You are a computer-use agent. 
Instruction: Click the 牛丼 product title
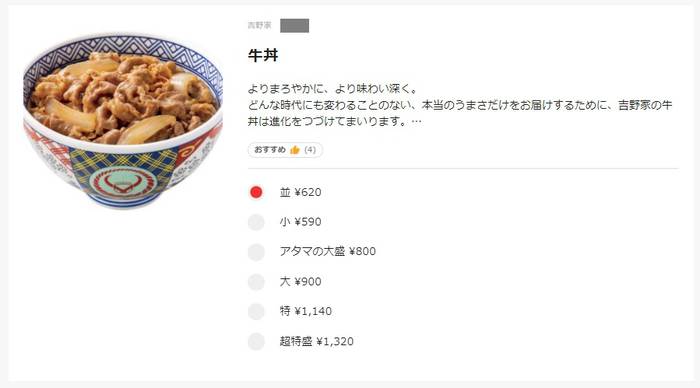point(263,55)
